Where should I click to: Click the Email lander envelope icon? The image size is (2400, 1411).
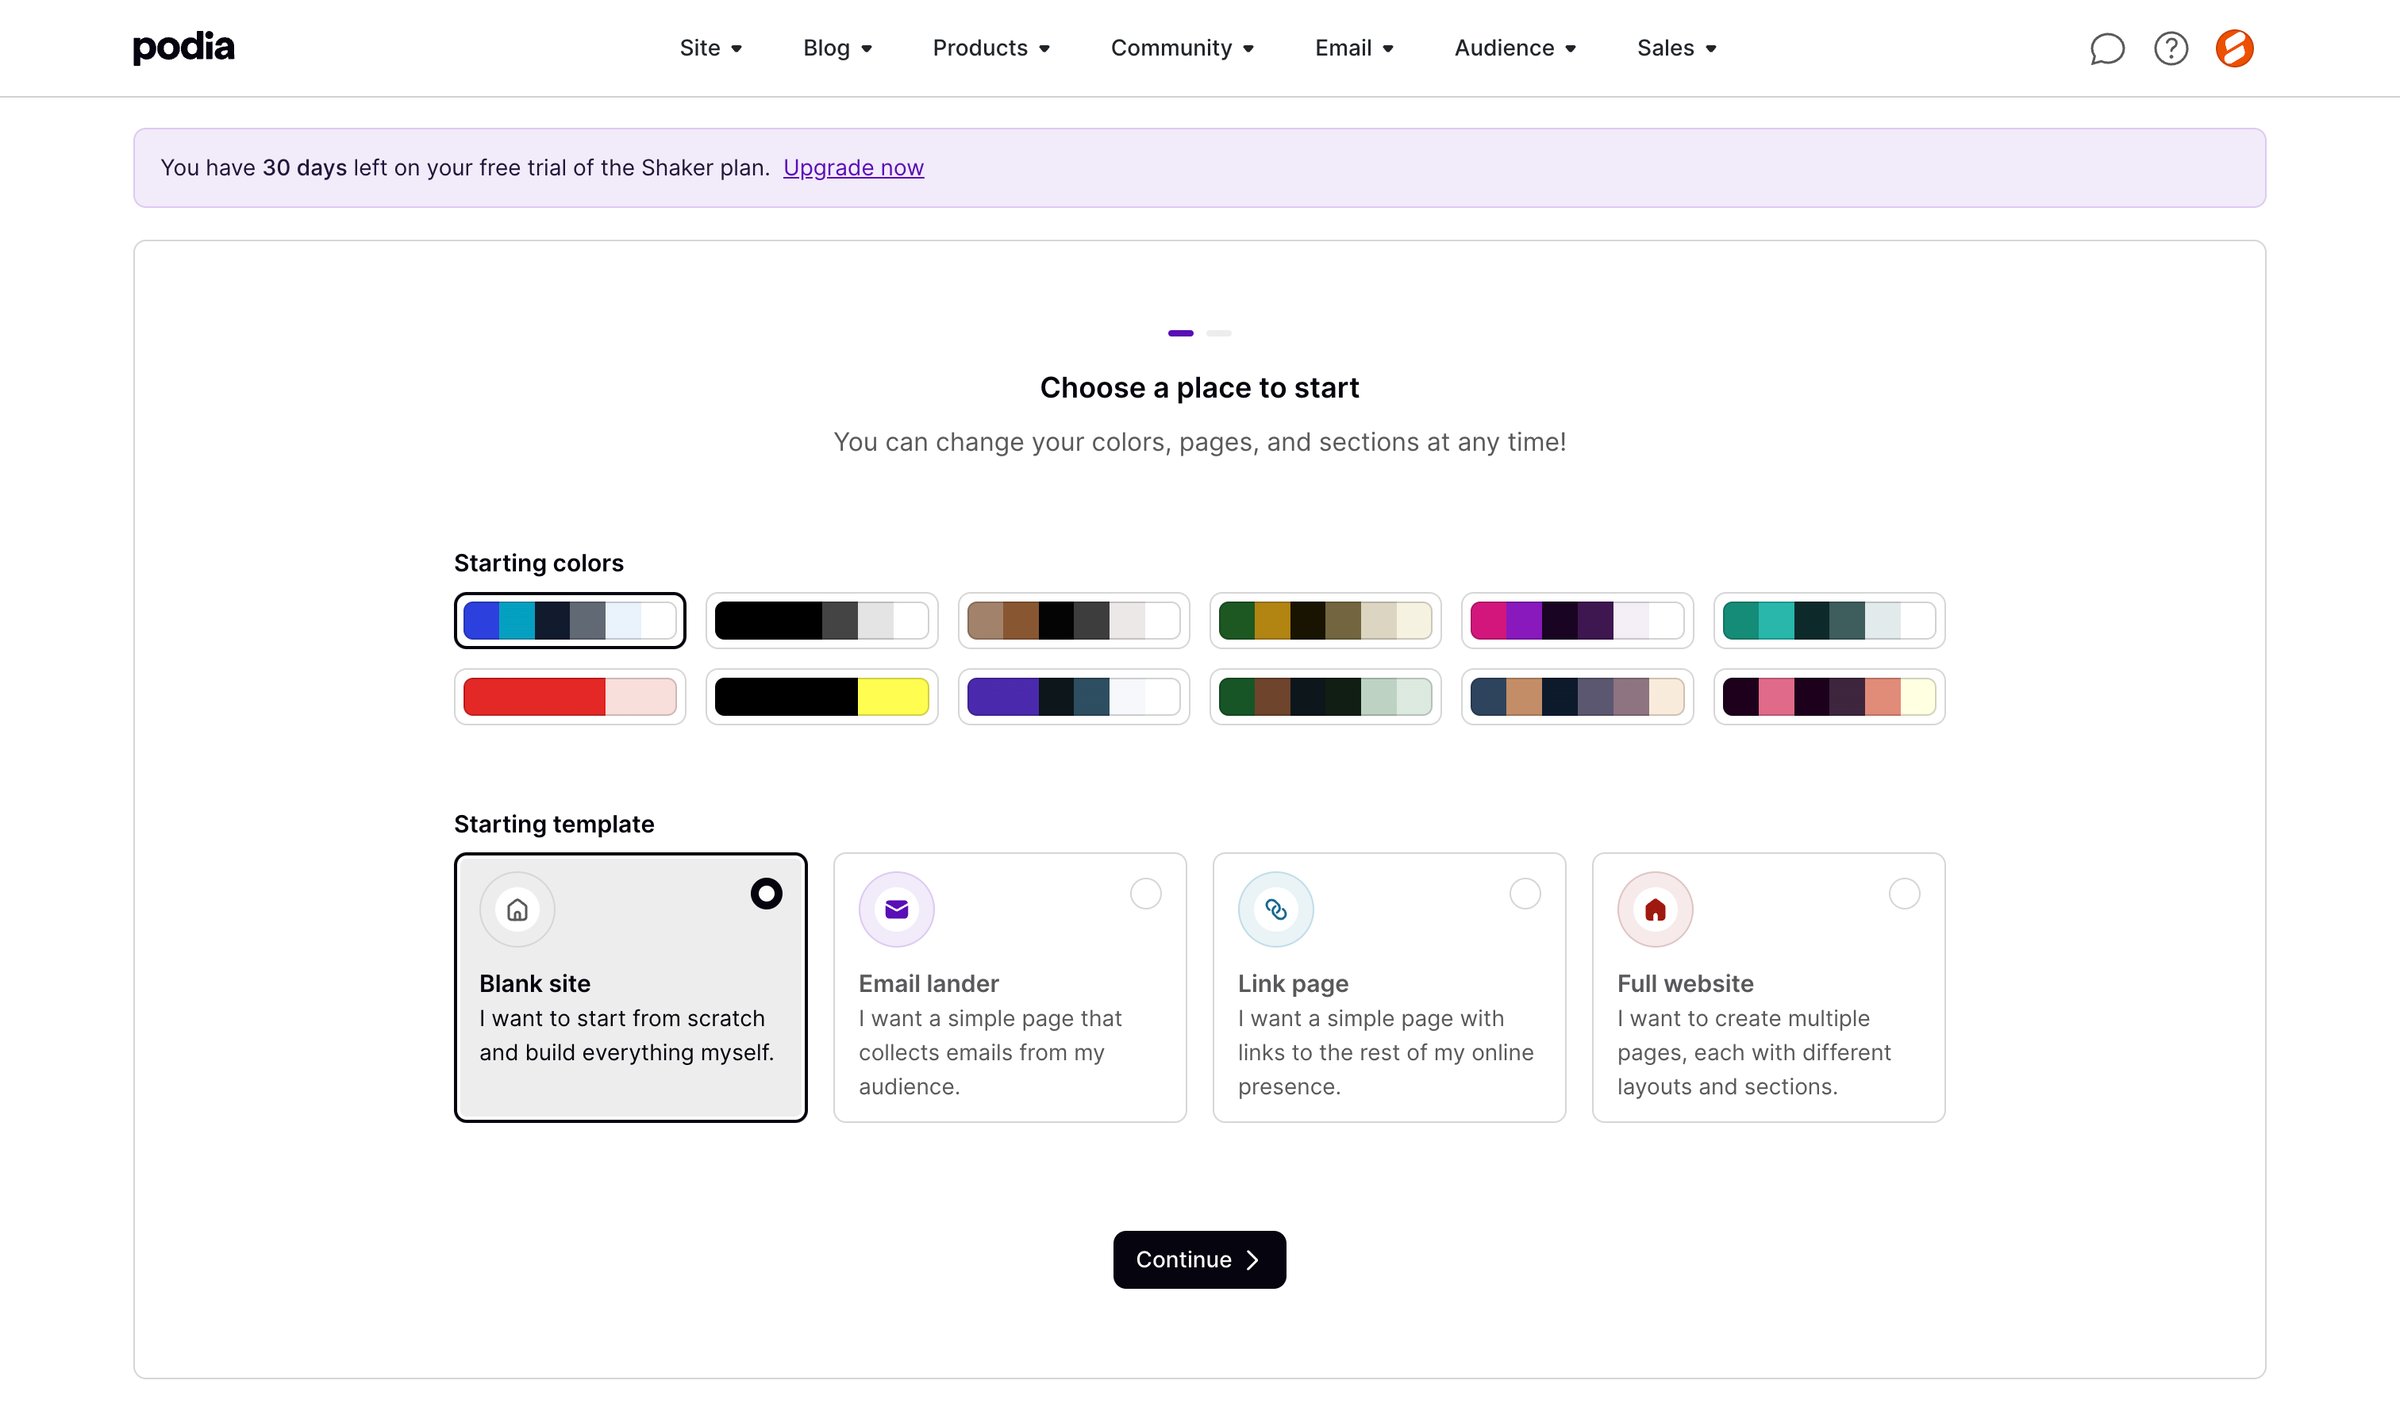(896, 909)
